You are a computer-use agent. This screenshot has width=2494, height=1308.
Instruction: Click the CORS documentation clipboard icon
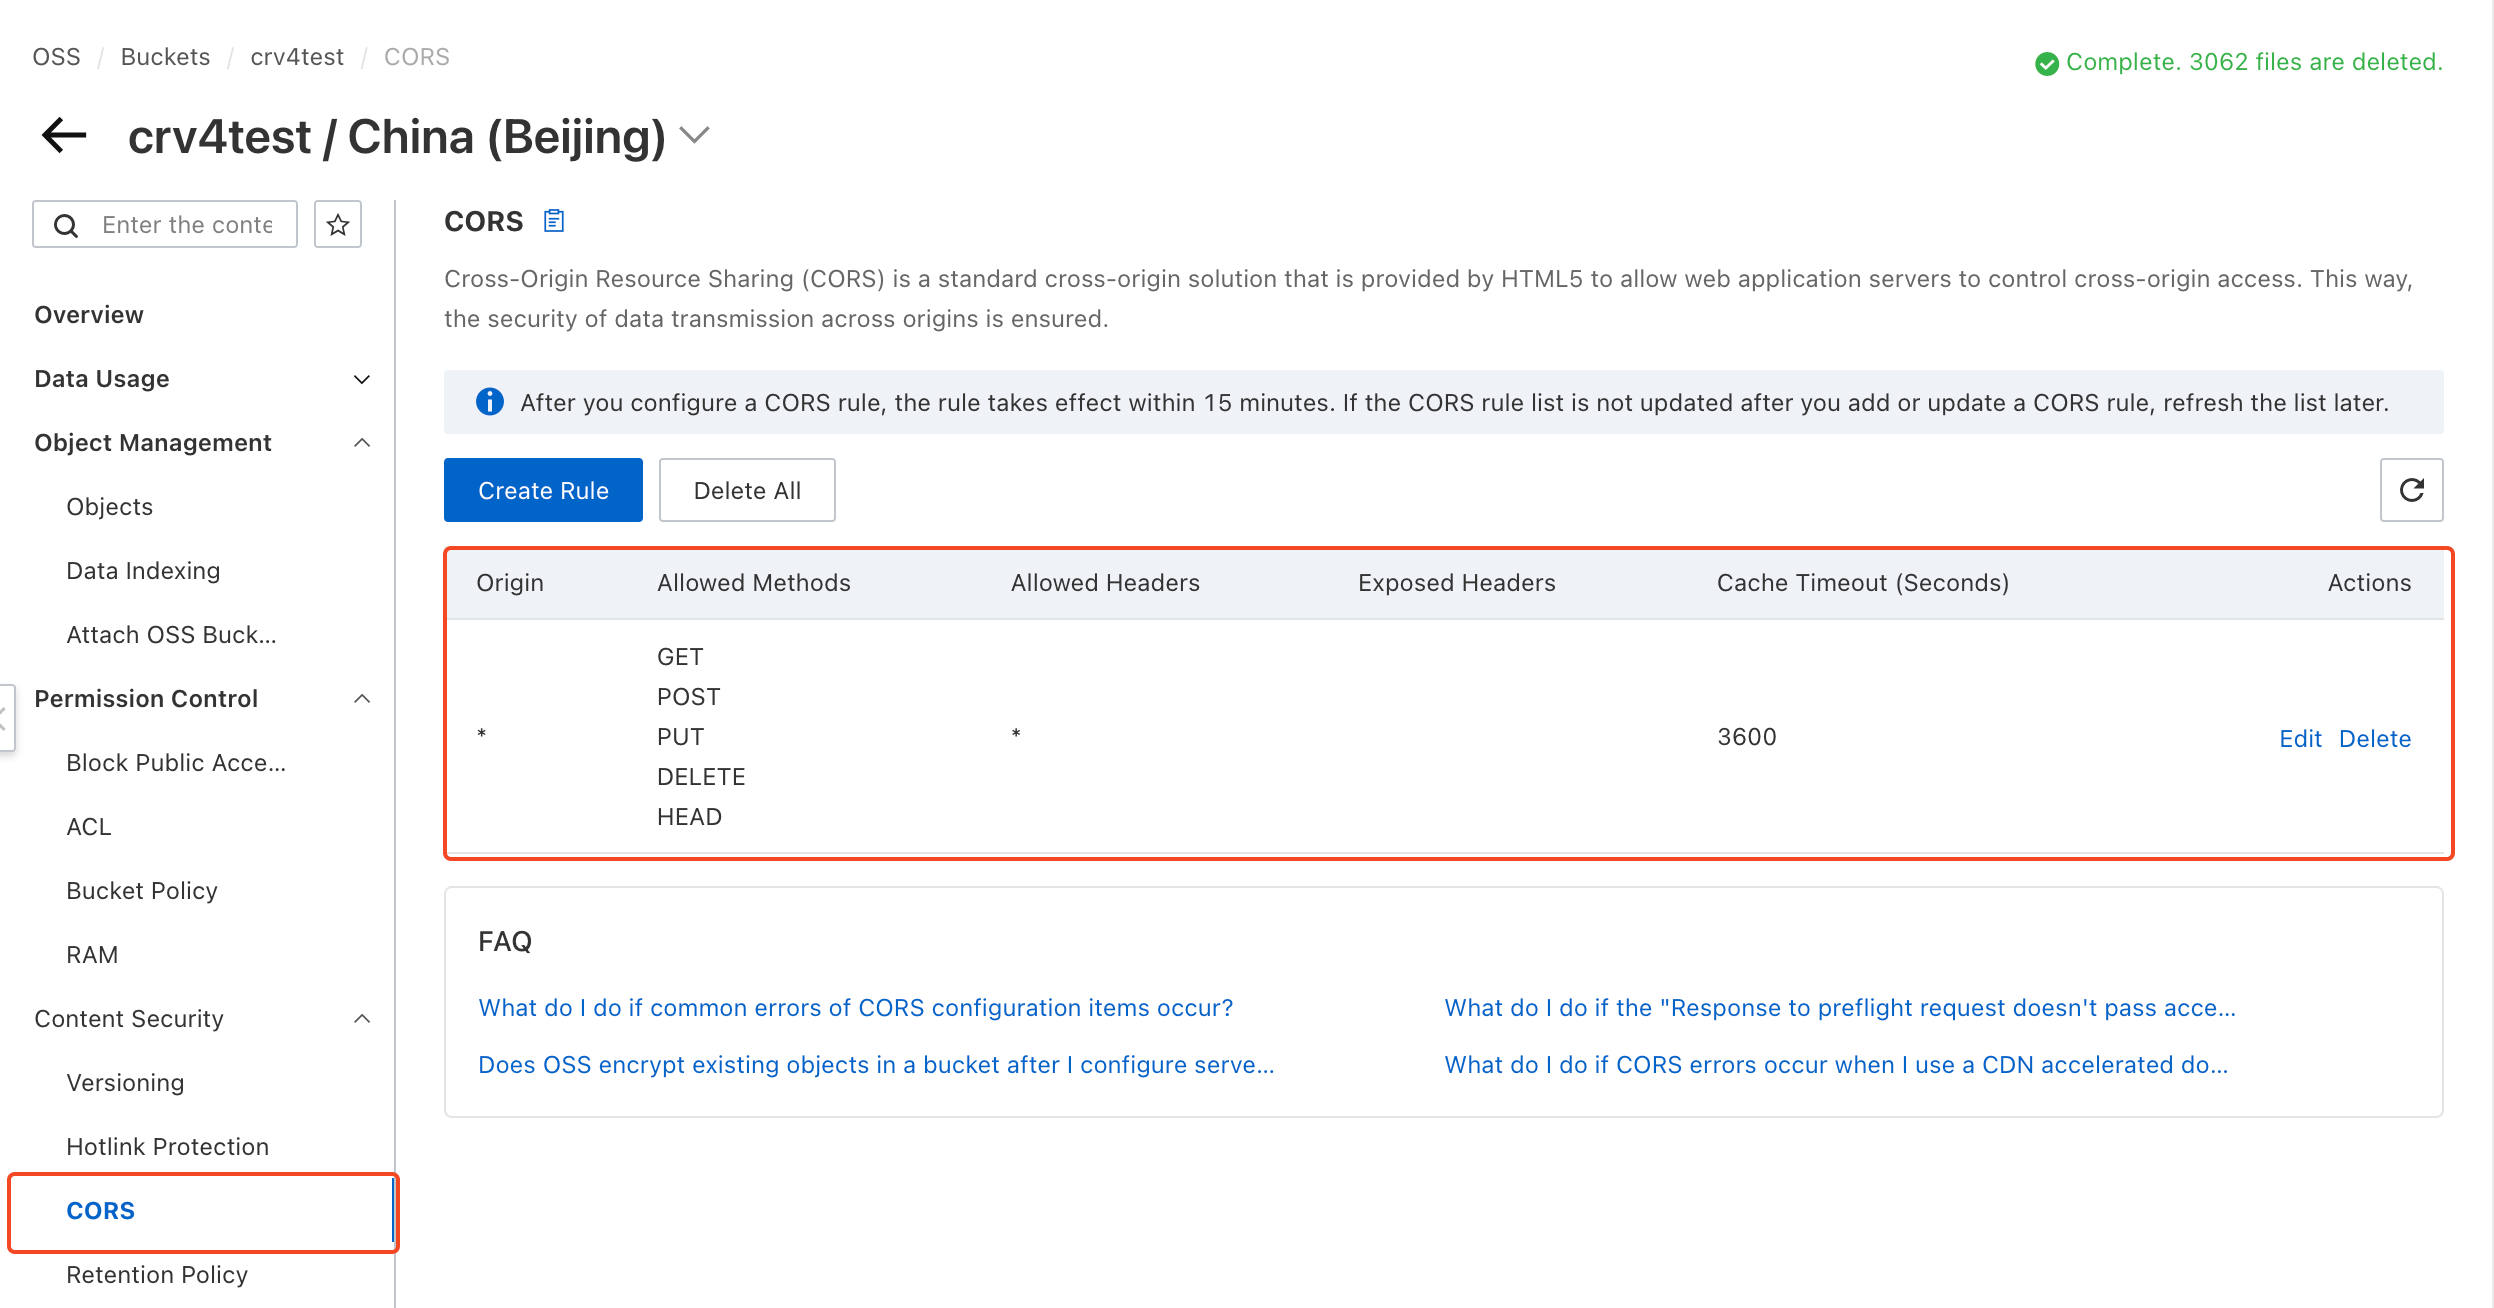(553, 221)
